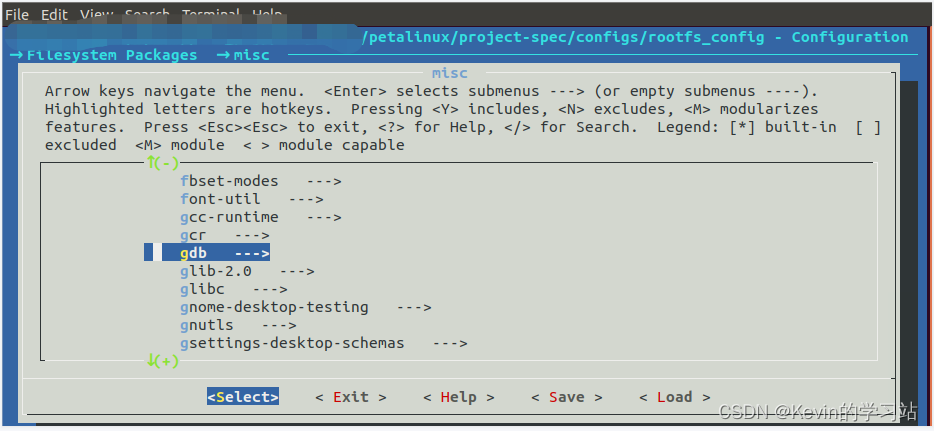The height and width of the screenshot is (431, 934).
Task: Open the gnome-desktop-testing submenu
Action: coord(306,308)
